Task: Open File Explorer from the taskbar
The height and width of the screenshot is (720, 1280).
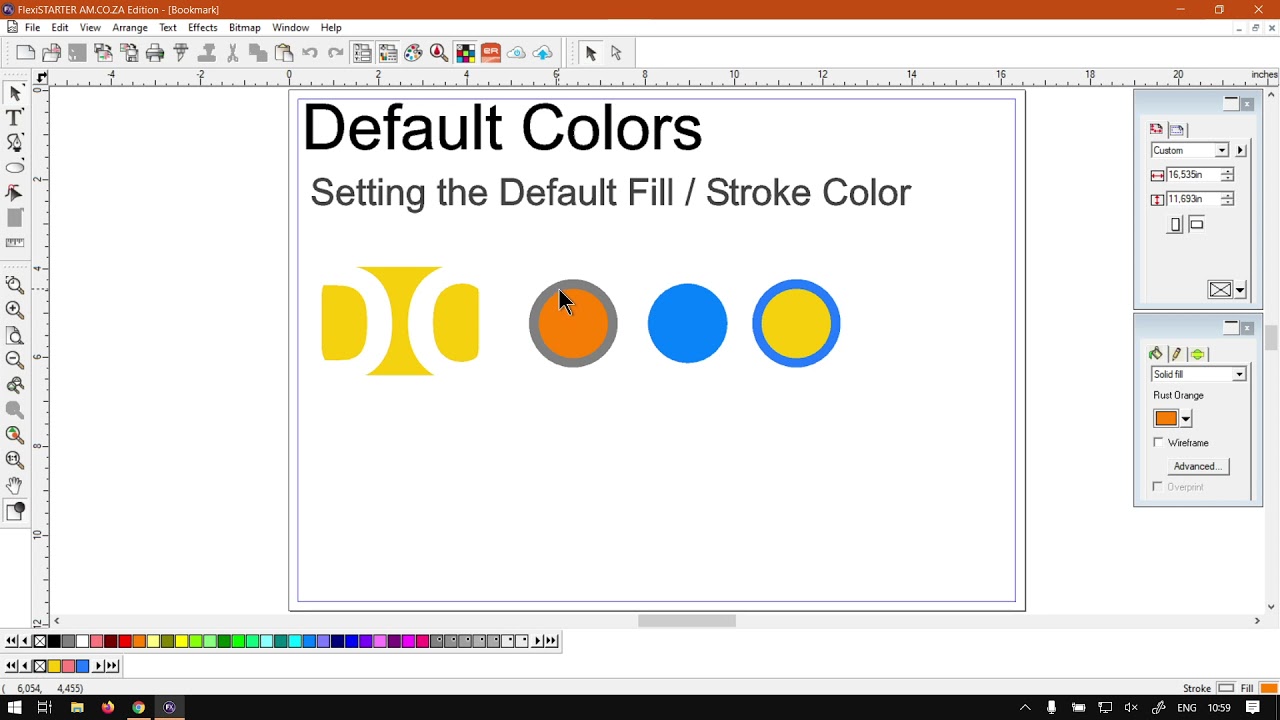Action: coord(77,707)
